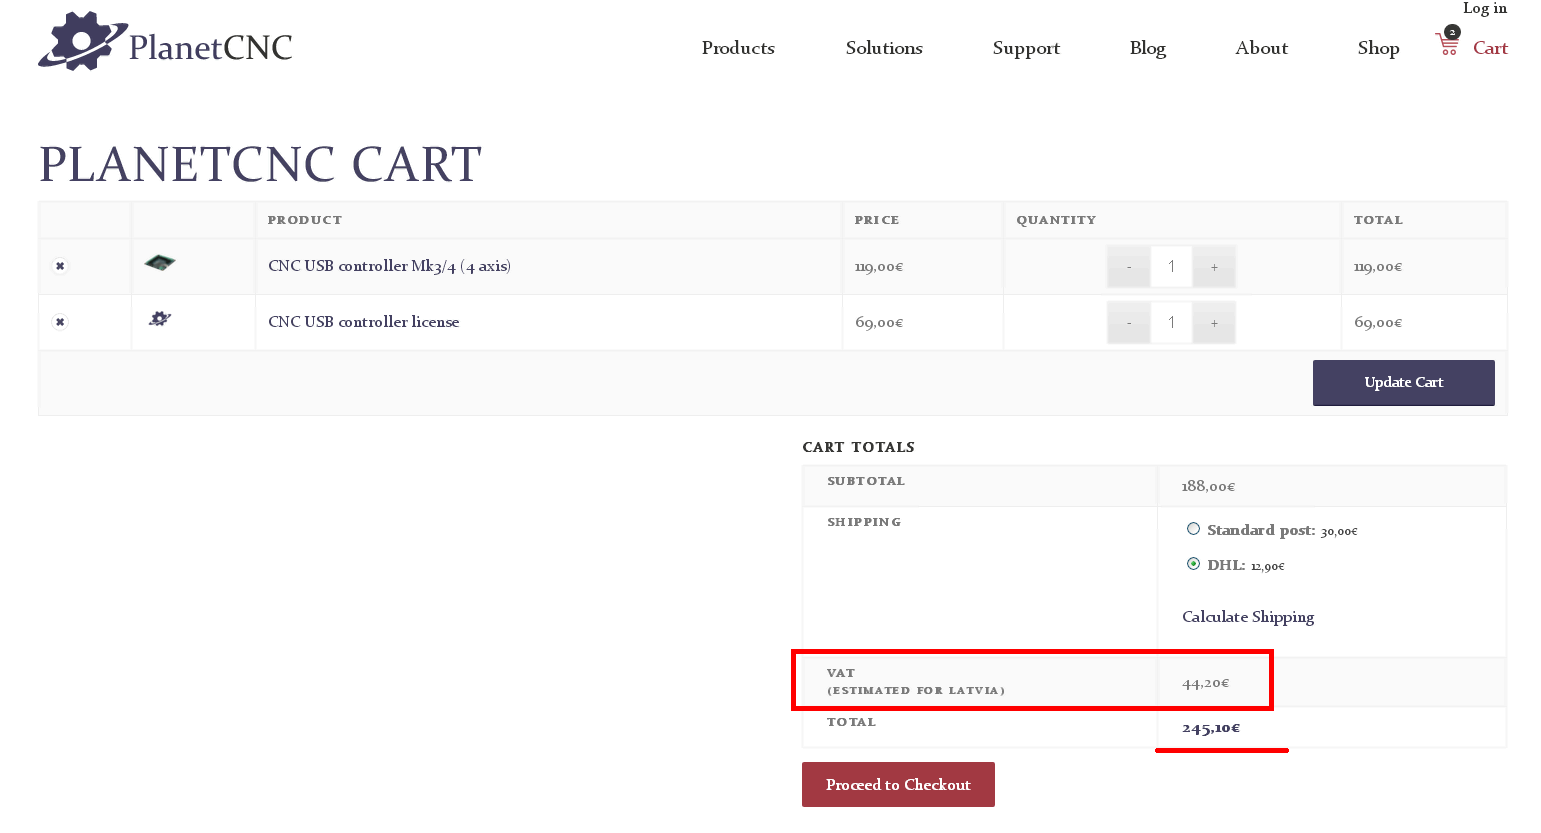Image resolution: width=1541 pixels, height=833 pixels.
Task: Open the shopping cart icon
Action: (x=1447, y=44)
